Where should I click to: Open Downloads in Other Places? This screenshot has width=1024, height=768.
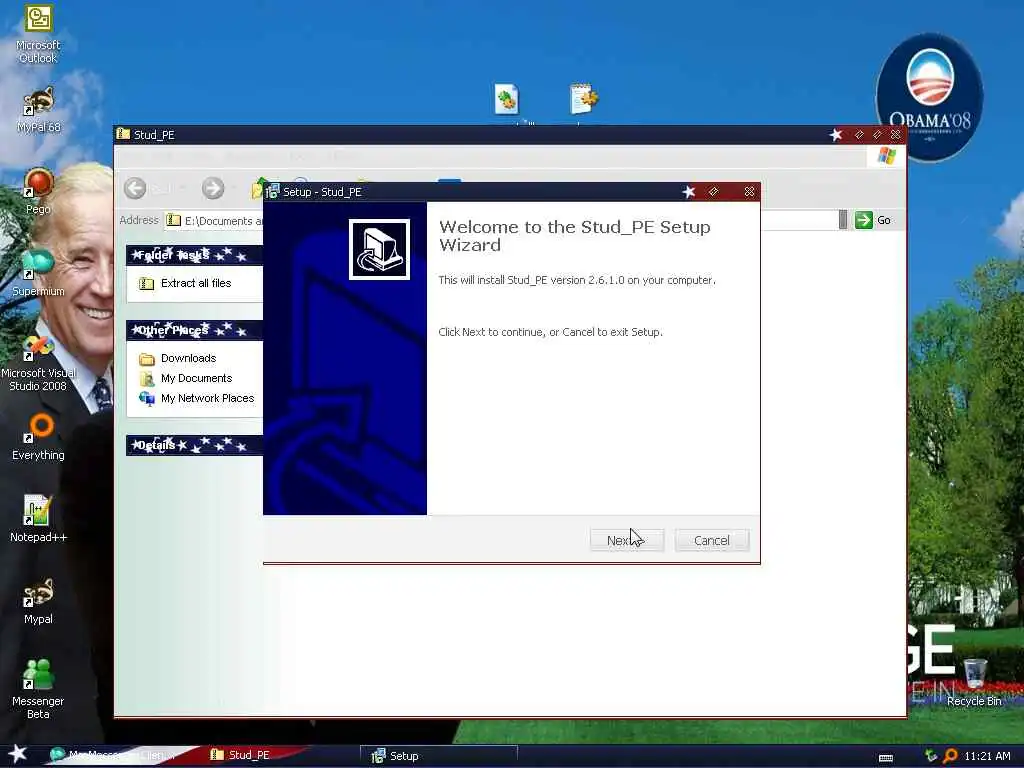(x=178, y=359)
